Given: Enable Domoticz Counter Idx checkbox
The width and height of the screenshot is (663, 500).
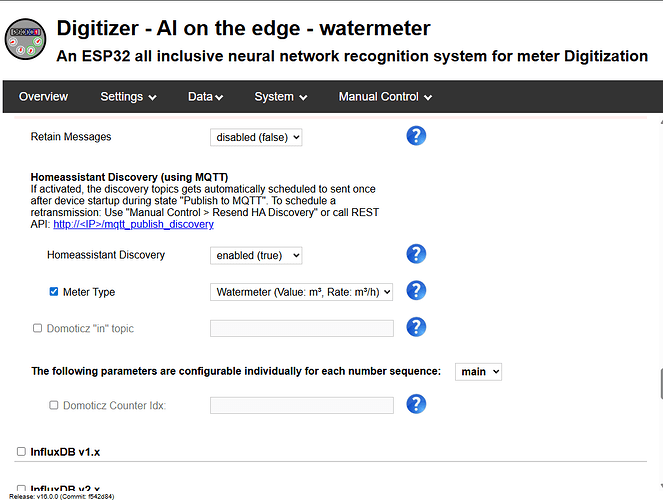Looking at the screenshot, I should pos(54,405).
